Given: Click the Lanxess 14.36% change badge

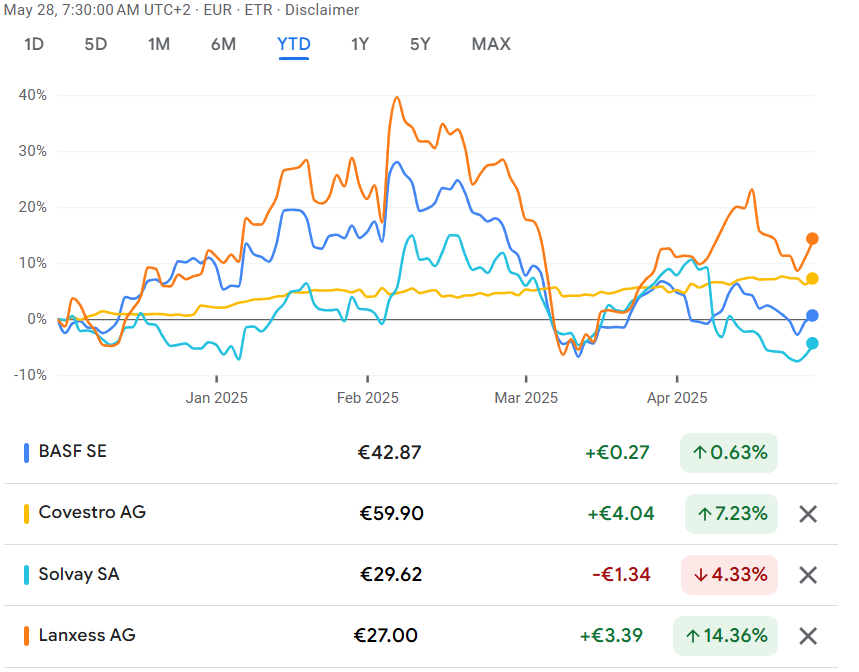Looking at the screenshot, I should click(725, 636).
